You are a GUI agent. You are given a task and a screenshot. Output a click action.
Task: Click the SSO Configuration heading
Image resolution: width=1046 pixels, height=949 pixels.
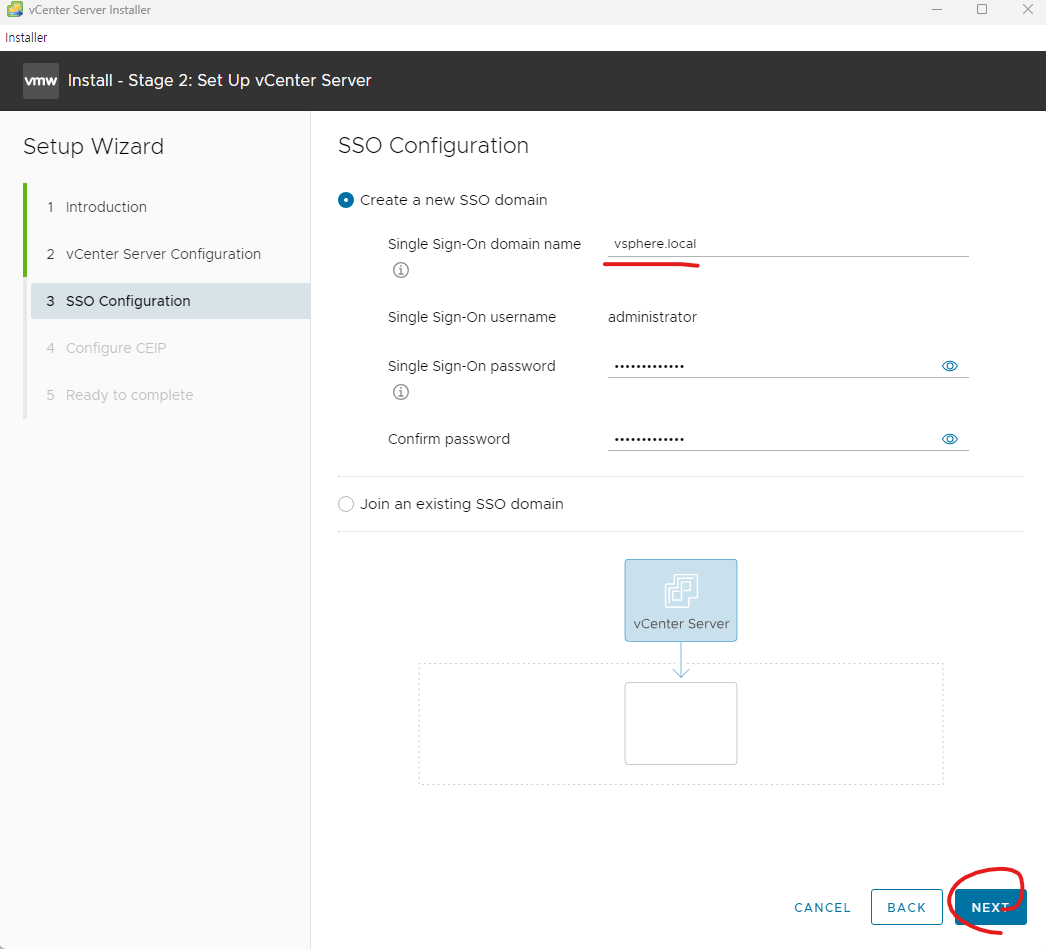(433, 145)
